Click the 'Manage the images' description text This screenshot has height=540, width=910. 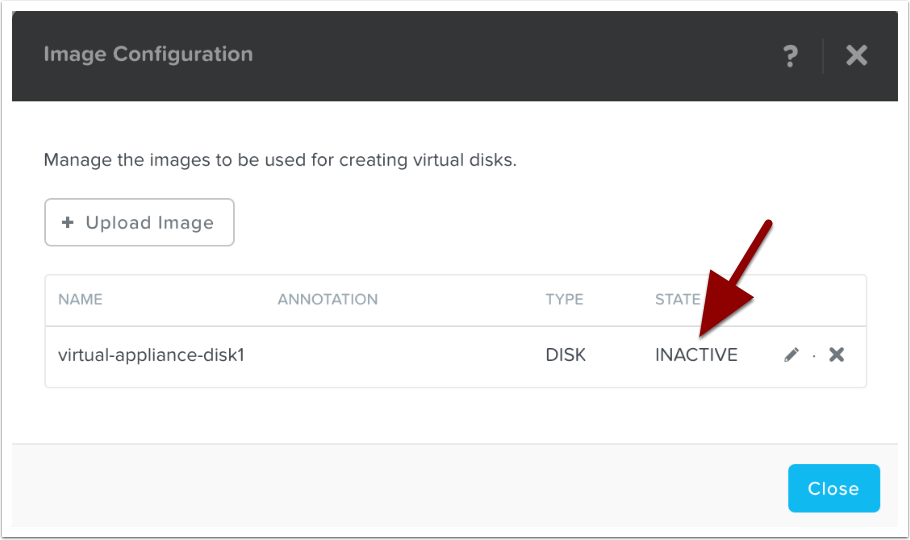[280, 160]
